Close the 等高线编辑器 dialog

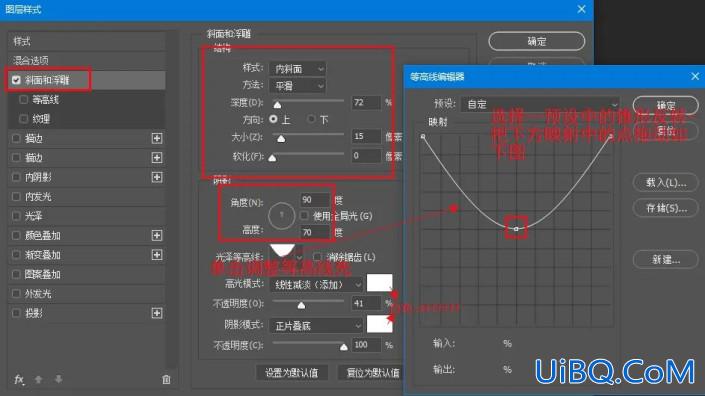(x=695, y=76)
